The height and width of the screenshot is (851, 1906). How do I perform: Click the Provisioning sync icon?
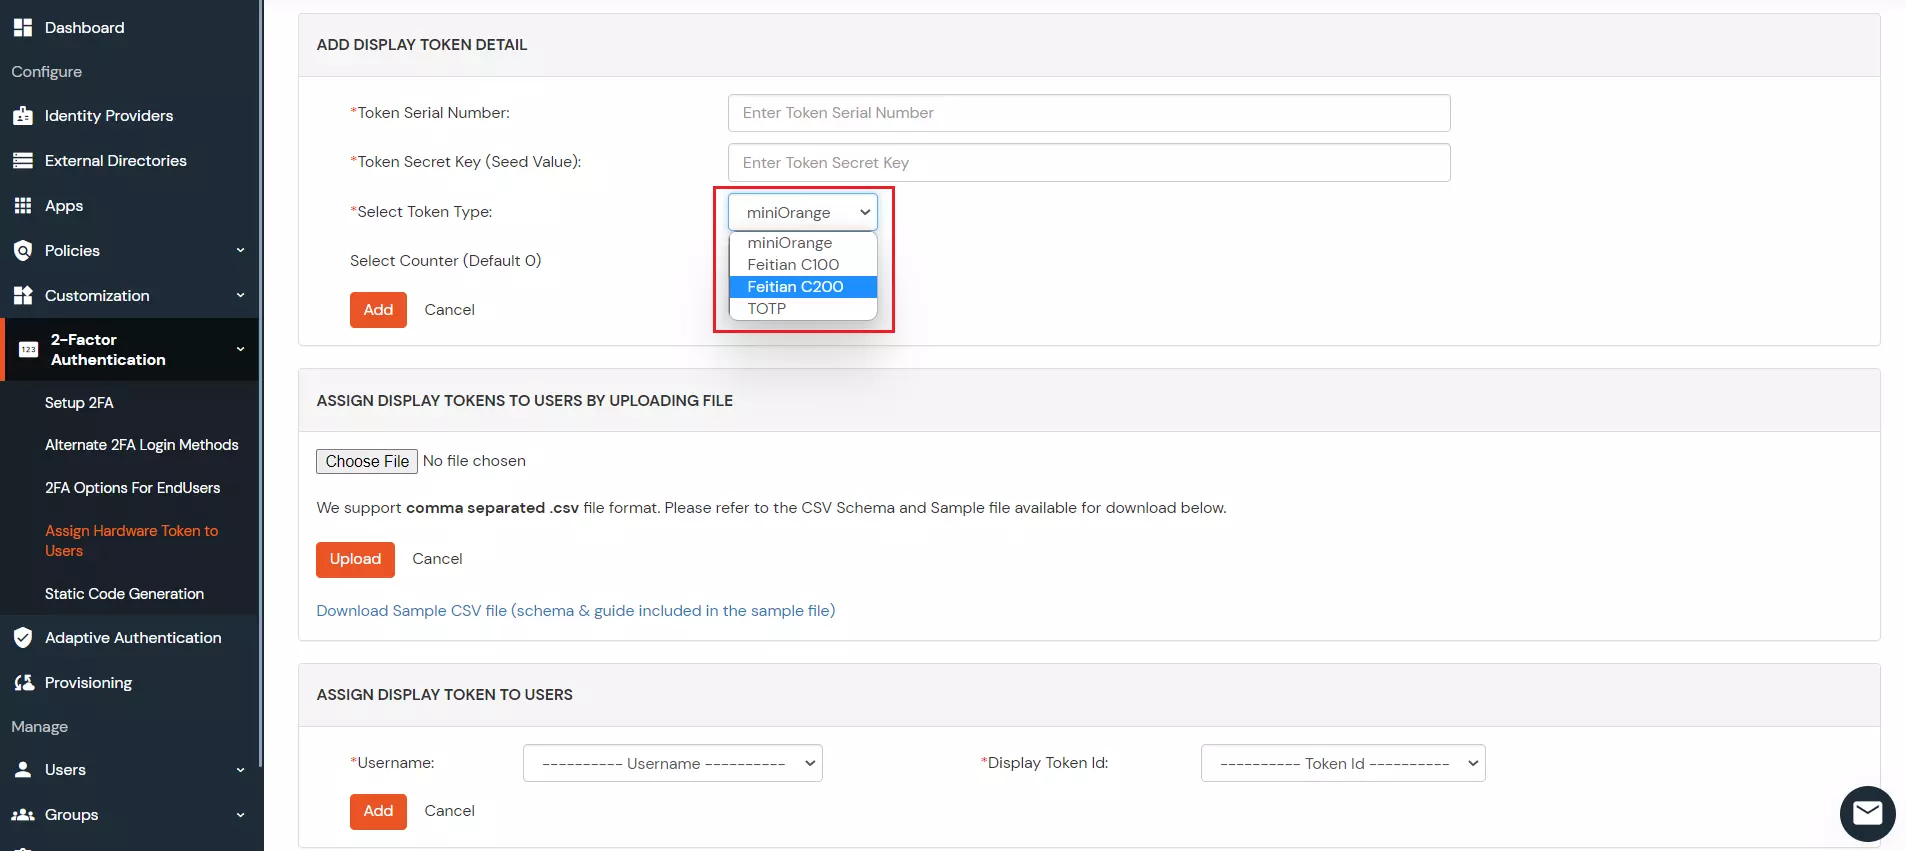pos(23,683)
